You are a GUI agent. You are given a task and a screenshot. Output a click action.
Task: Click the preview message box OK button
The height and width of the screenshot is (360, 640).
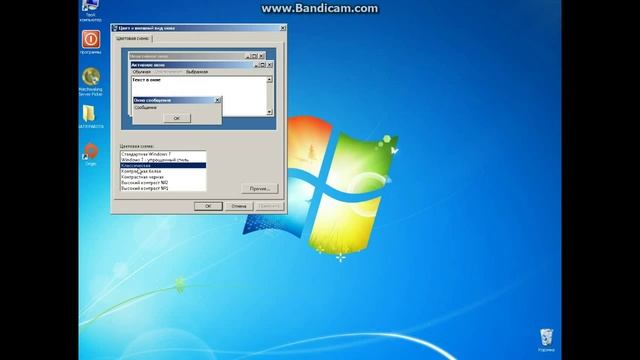point(177,118)
